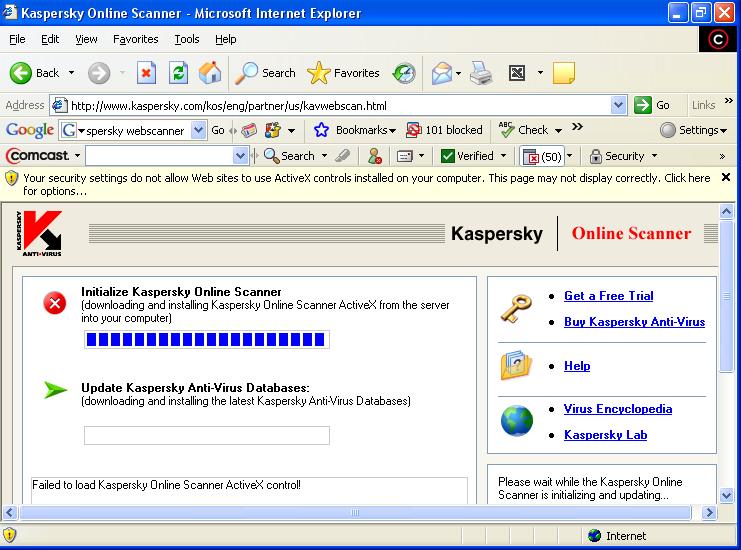Open Google search box dropdown arrow
Viewport: 741px width, 550px height.
click(x=198, y=130)
